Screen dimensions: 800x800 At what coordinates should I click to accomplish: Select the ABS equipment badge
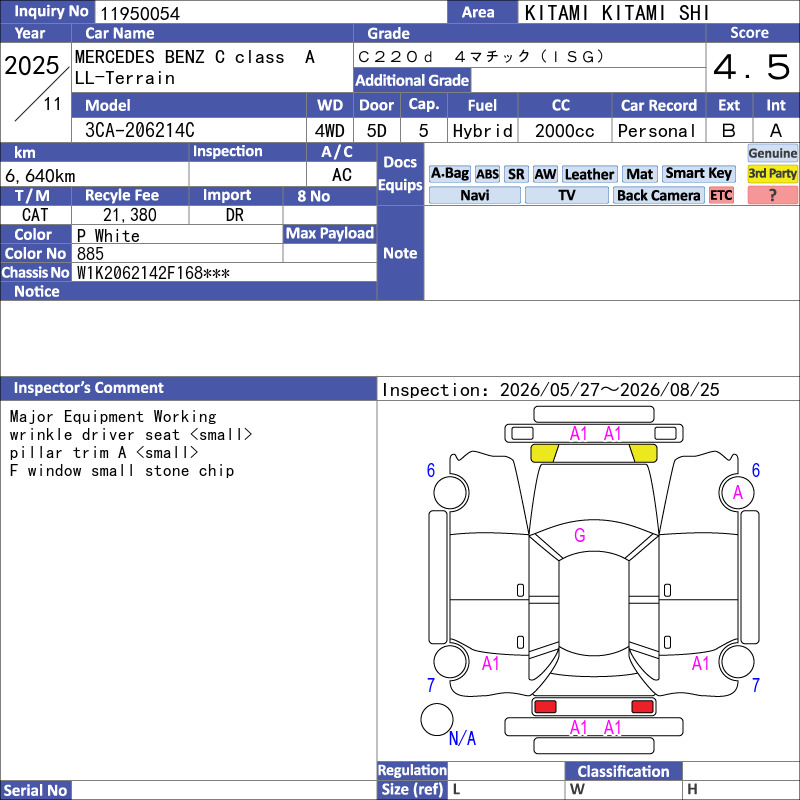[487, 174]
